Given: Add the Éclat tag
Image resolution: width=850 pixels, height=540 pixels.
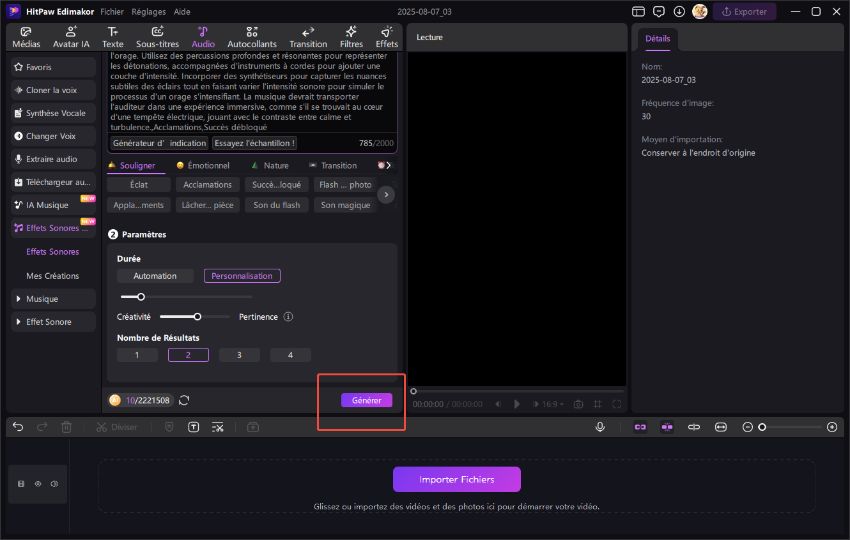Looking at the screenshot, I should (139, 185).
